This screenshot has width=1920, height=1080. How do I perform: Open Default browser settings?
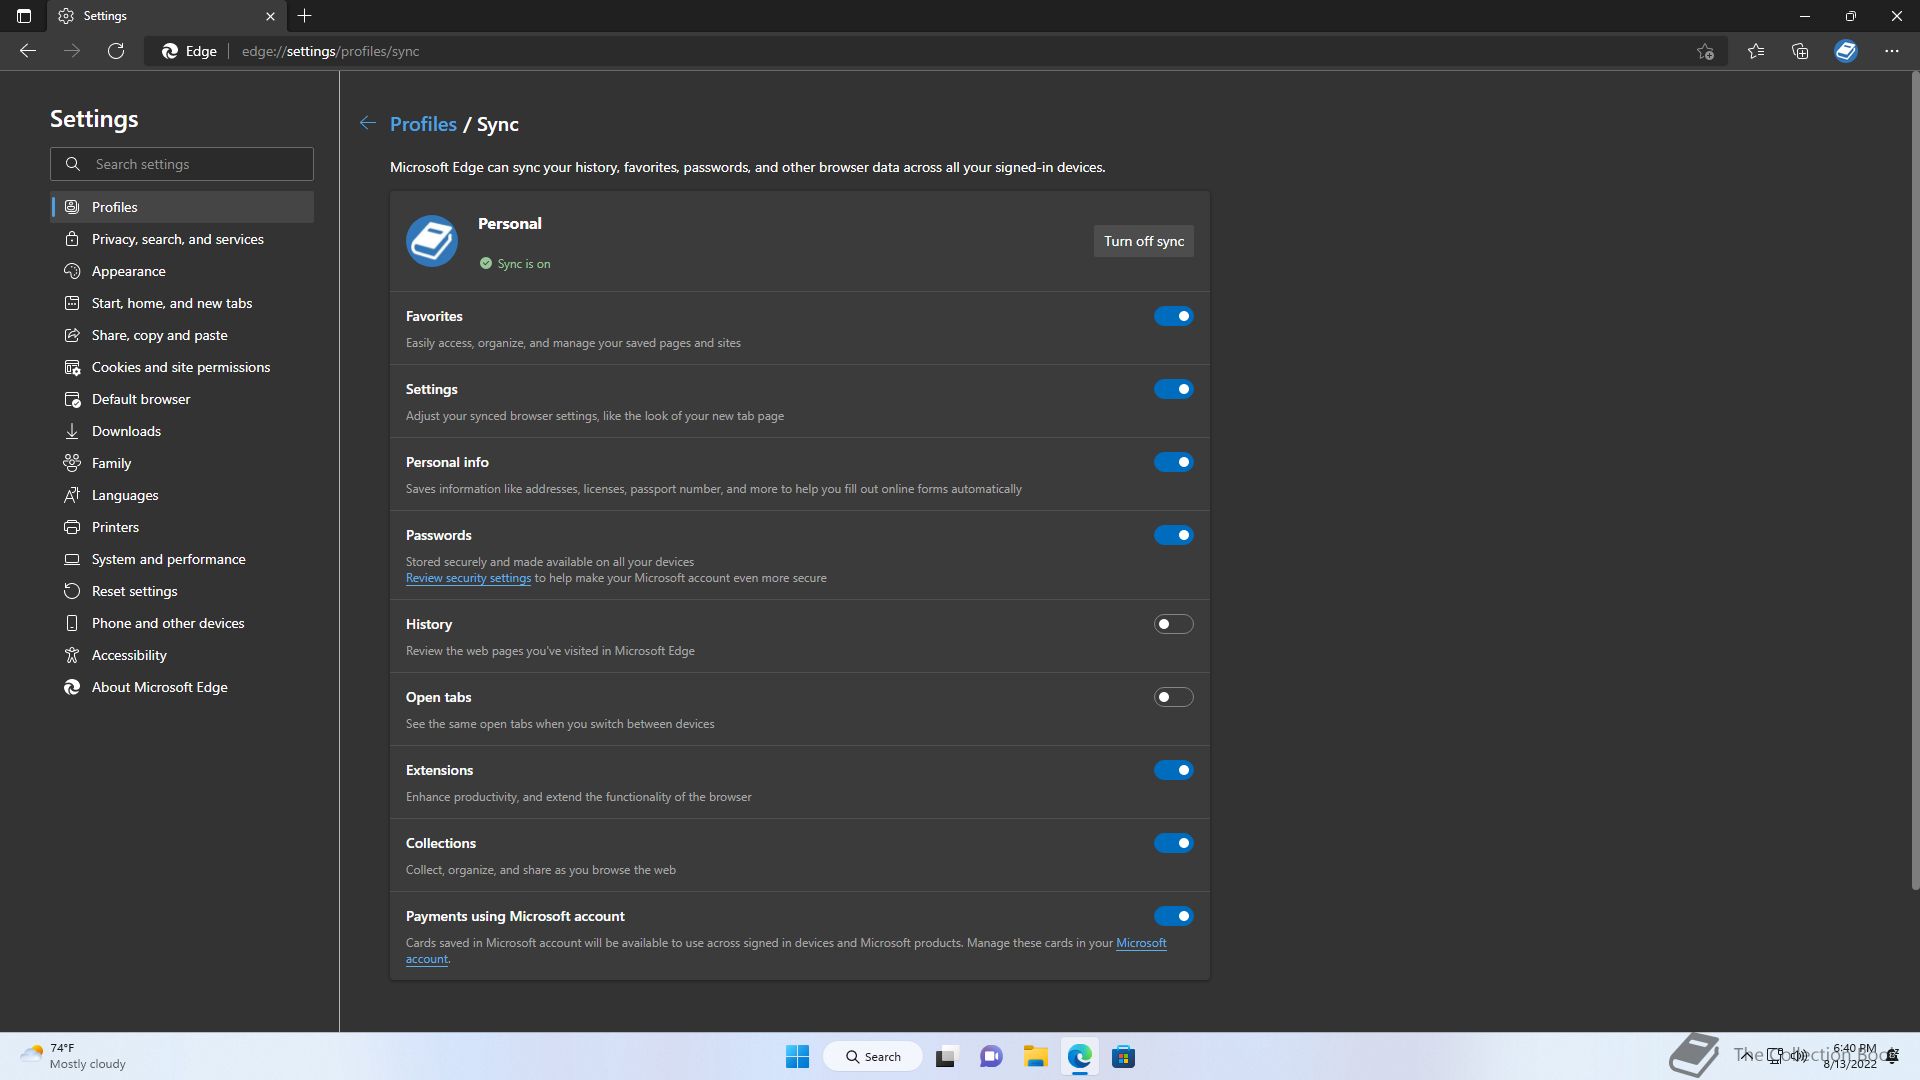coord(182,399)
